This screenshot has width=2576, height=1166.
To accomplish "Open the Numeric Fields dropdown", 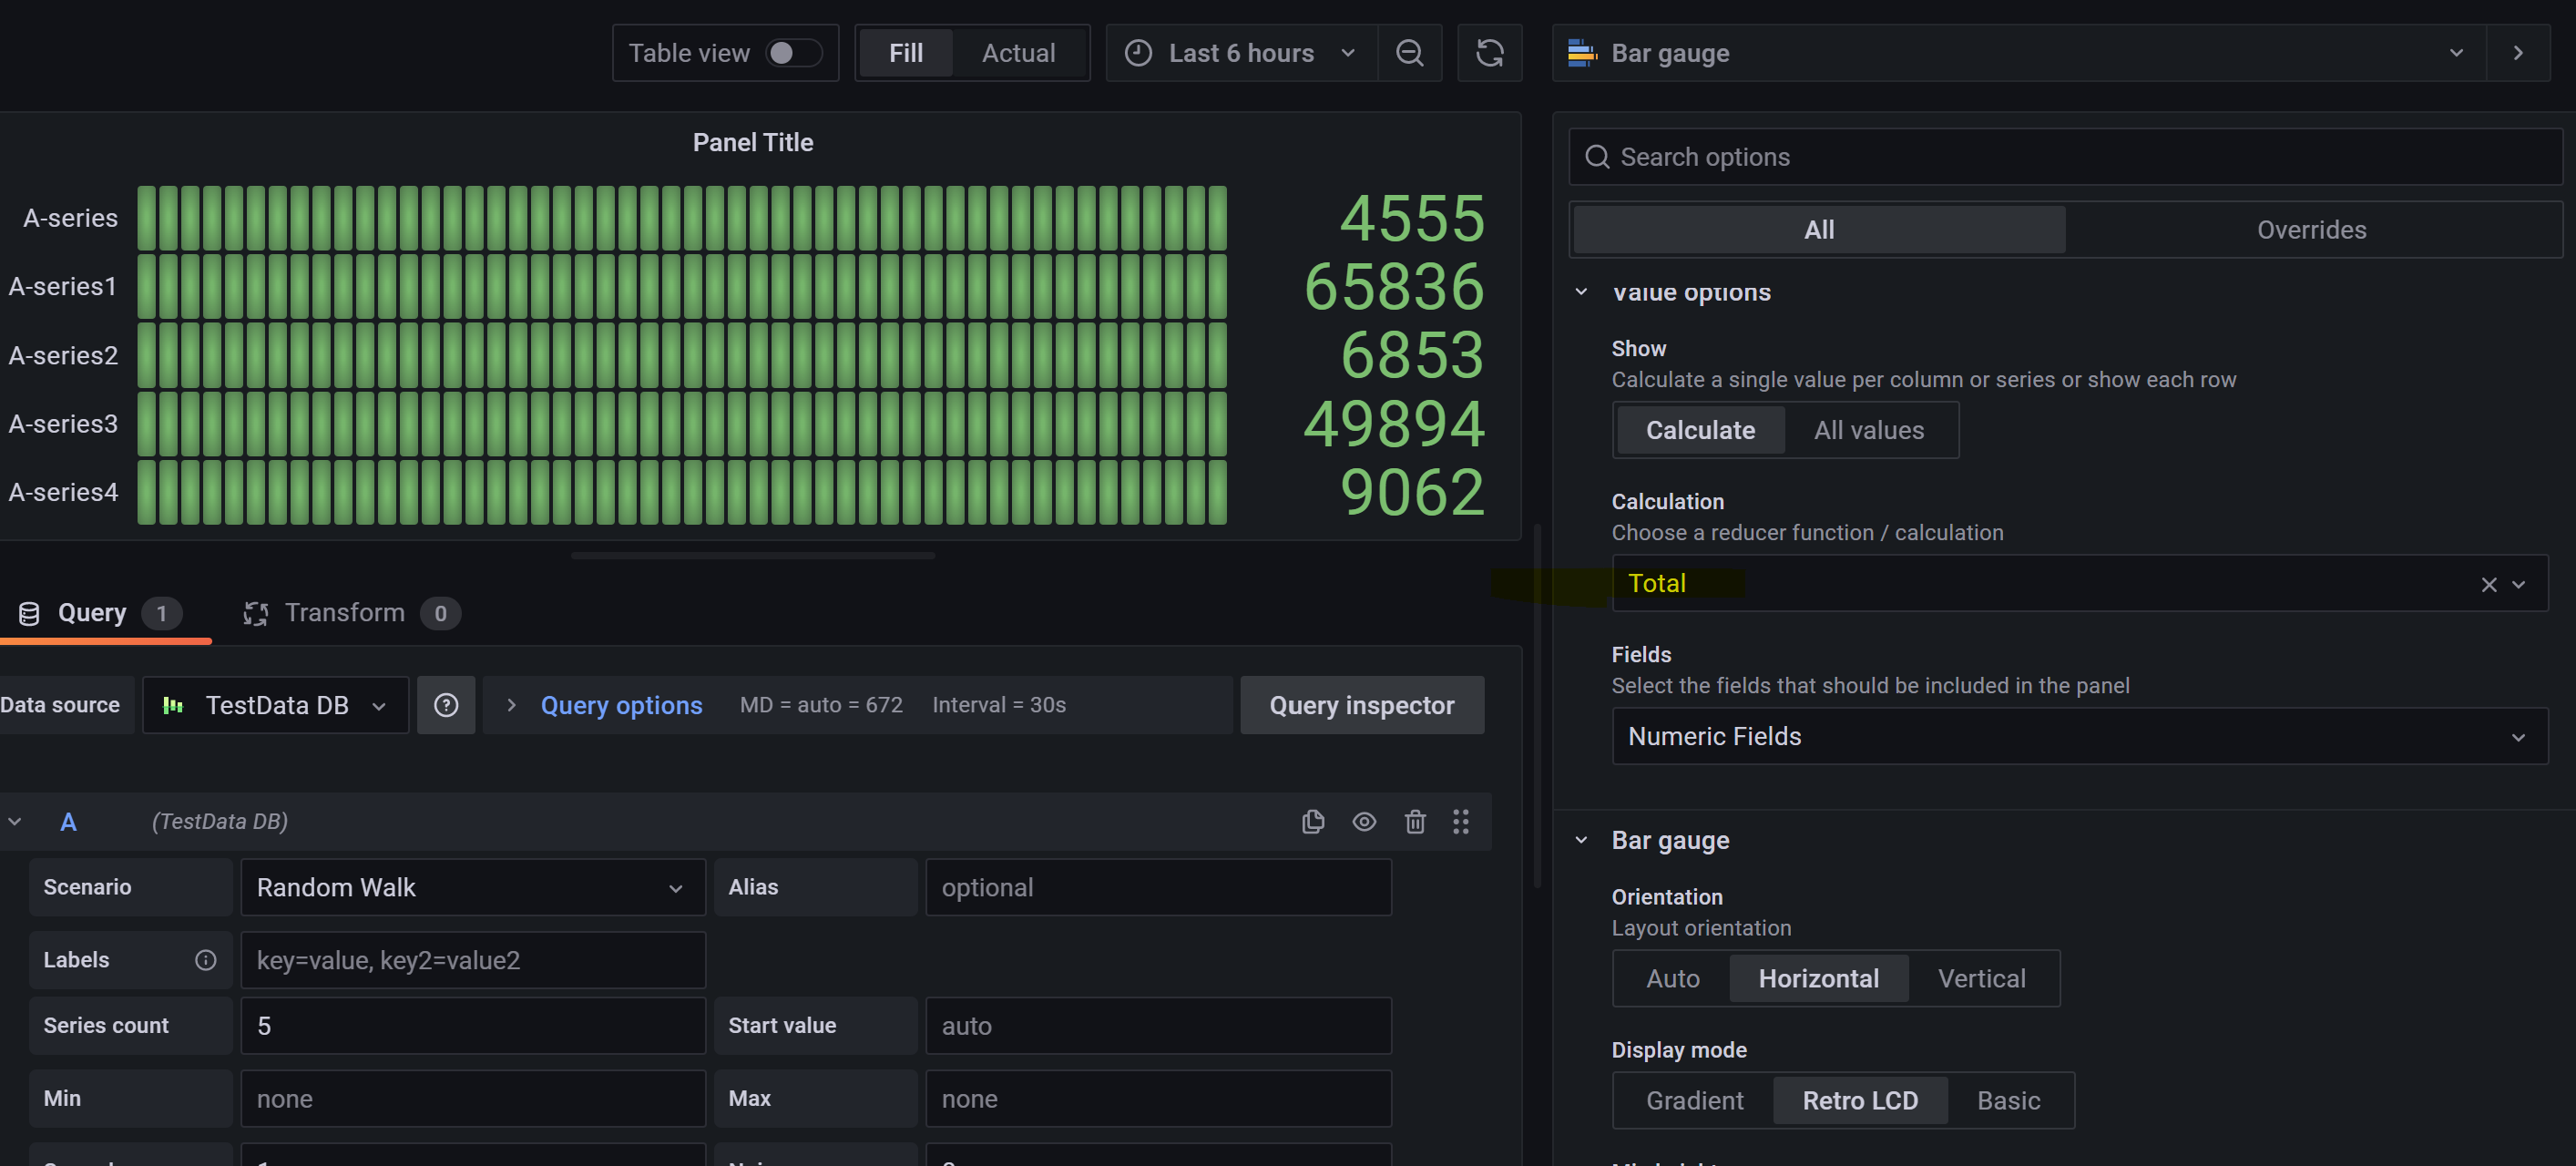I will (x=2080, y=736).
